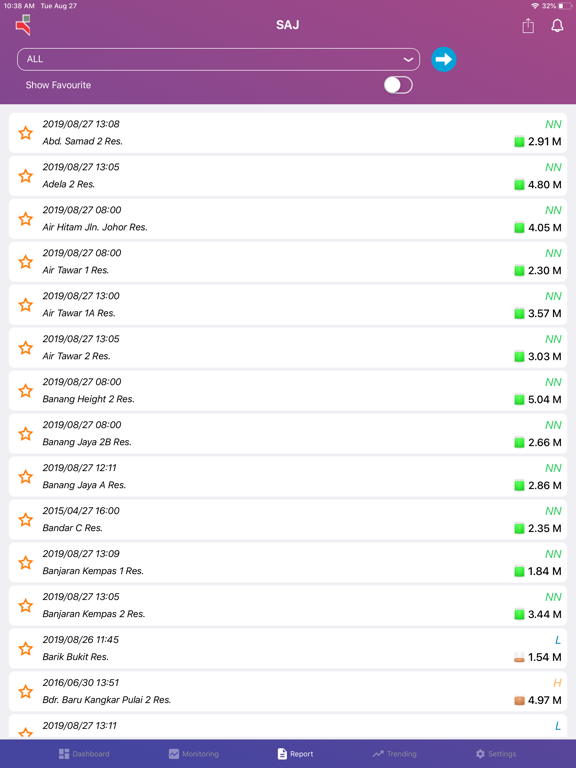
Task: Tap green level icon for Adela 2 Res.
Action: [519, 185]
